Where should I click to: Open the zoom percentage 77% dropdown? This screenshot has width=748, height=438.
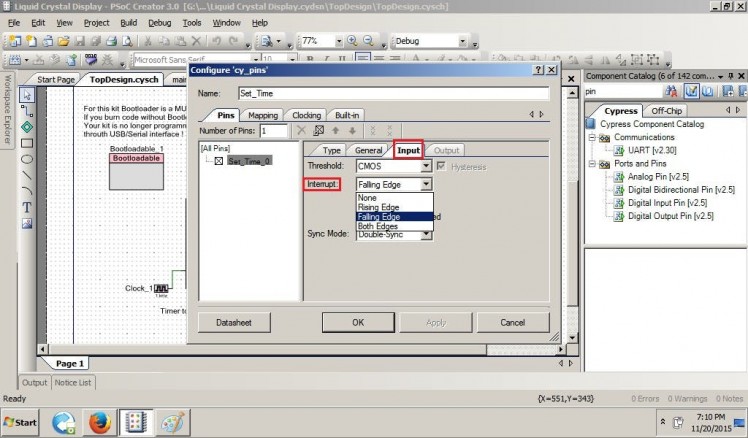(x=339, y=42)
